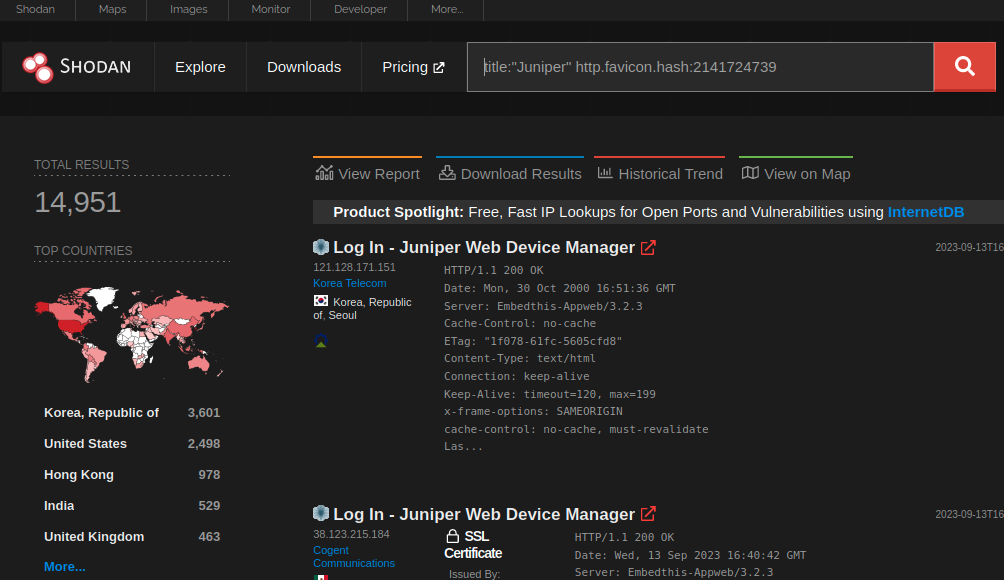Image resolution: width=1004 pixels, height=580 pixels.
Task: Click the device icon next to second result title
Action: pyautogui.click(x=321, y=513)
